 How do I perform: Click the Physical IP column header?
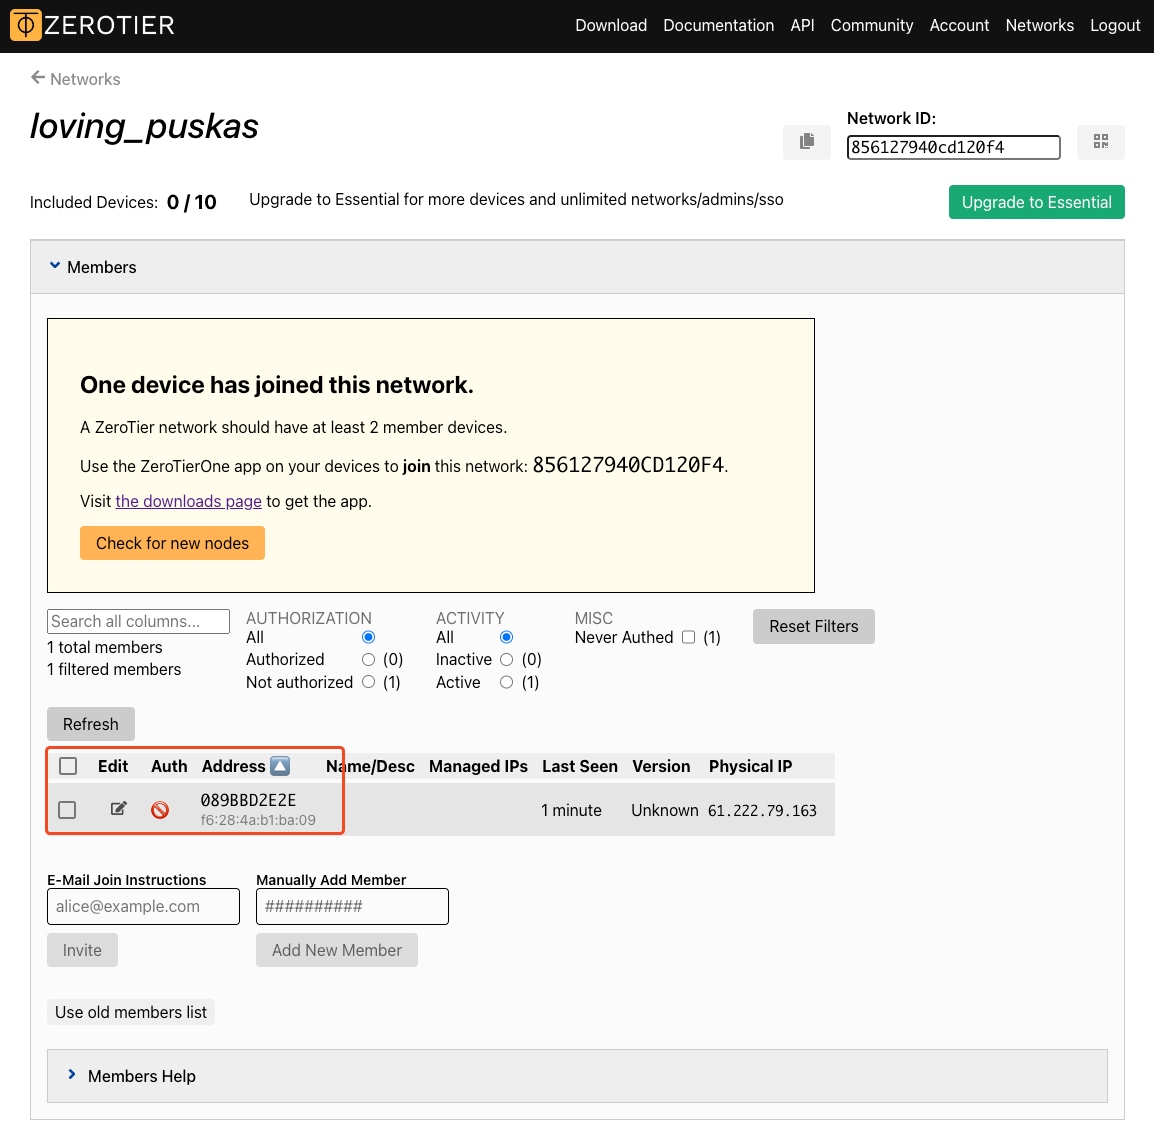pyautogui.click(x=750, y=766)
